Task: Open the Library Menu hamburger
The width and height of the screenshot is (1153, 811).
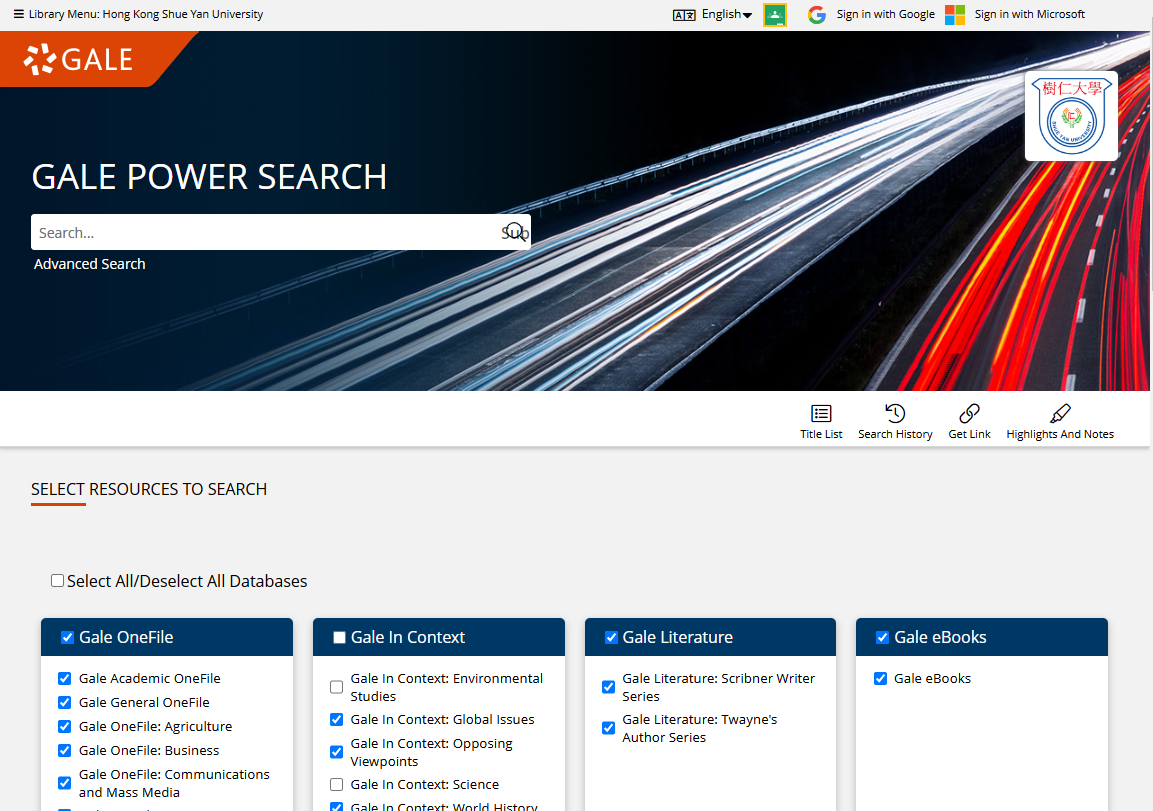Action: pos(19,15)
